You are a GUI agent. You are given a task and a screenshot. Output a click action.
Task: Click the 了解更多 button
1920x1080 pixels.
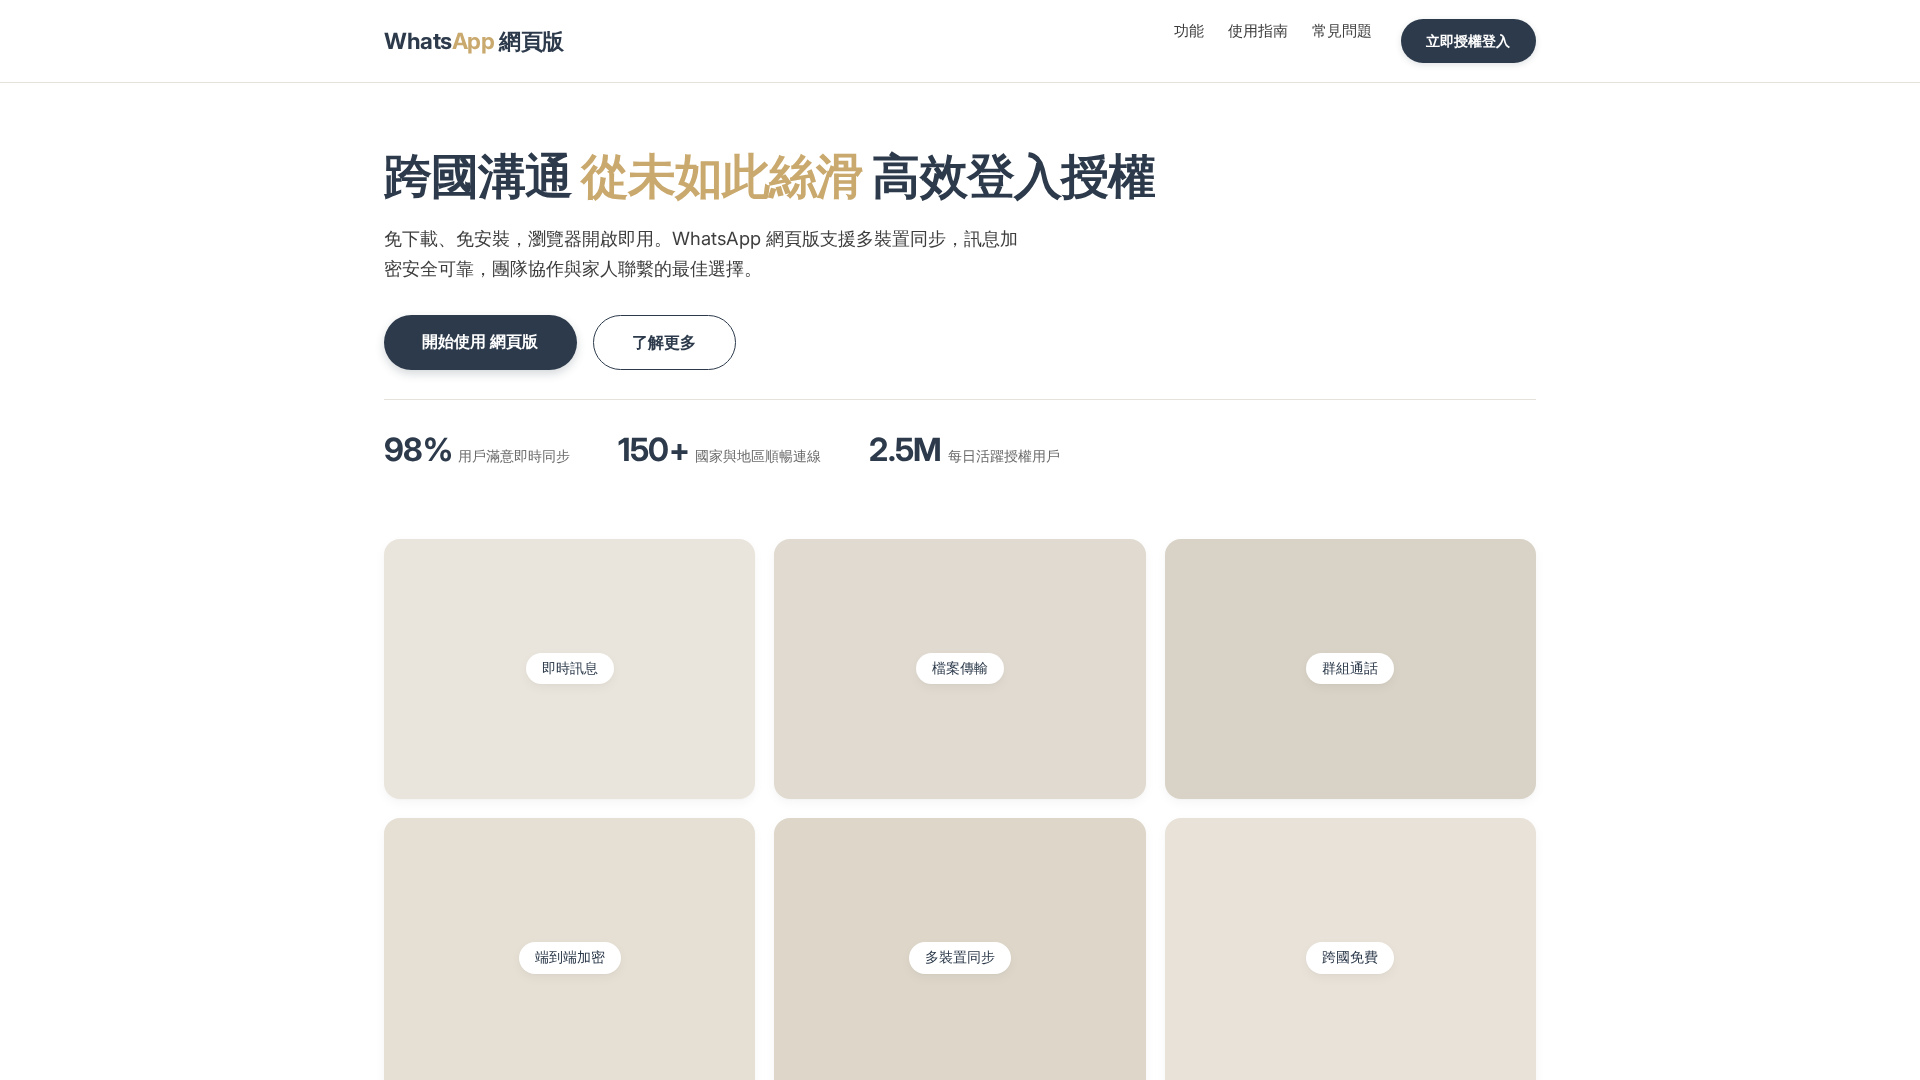[664, 342]
